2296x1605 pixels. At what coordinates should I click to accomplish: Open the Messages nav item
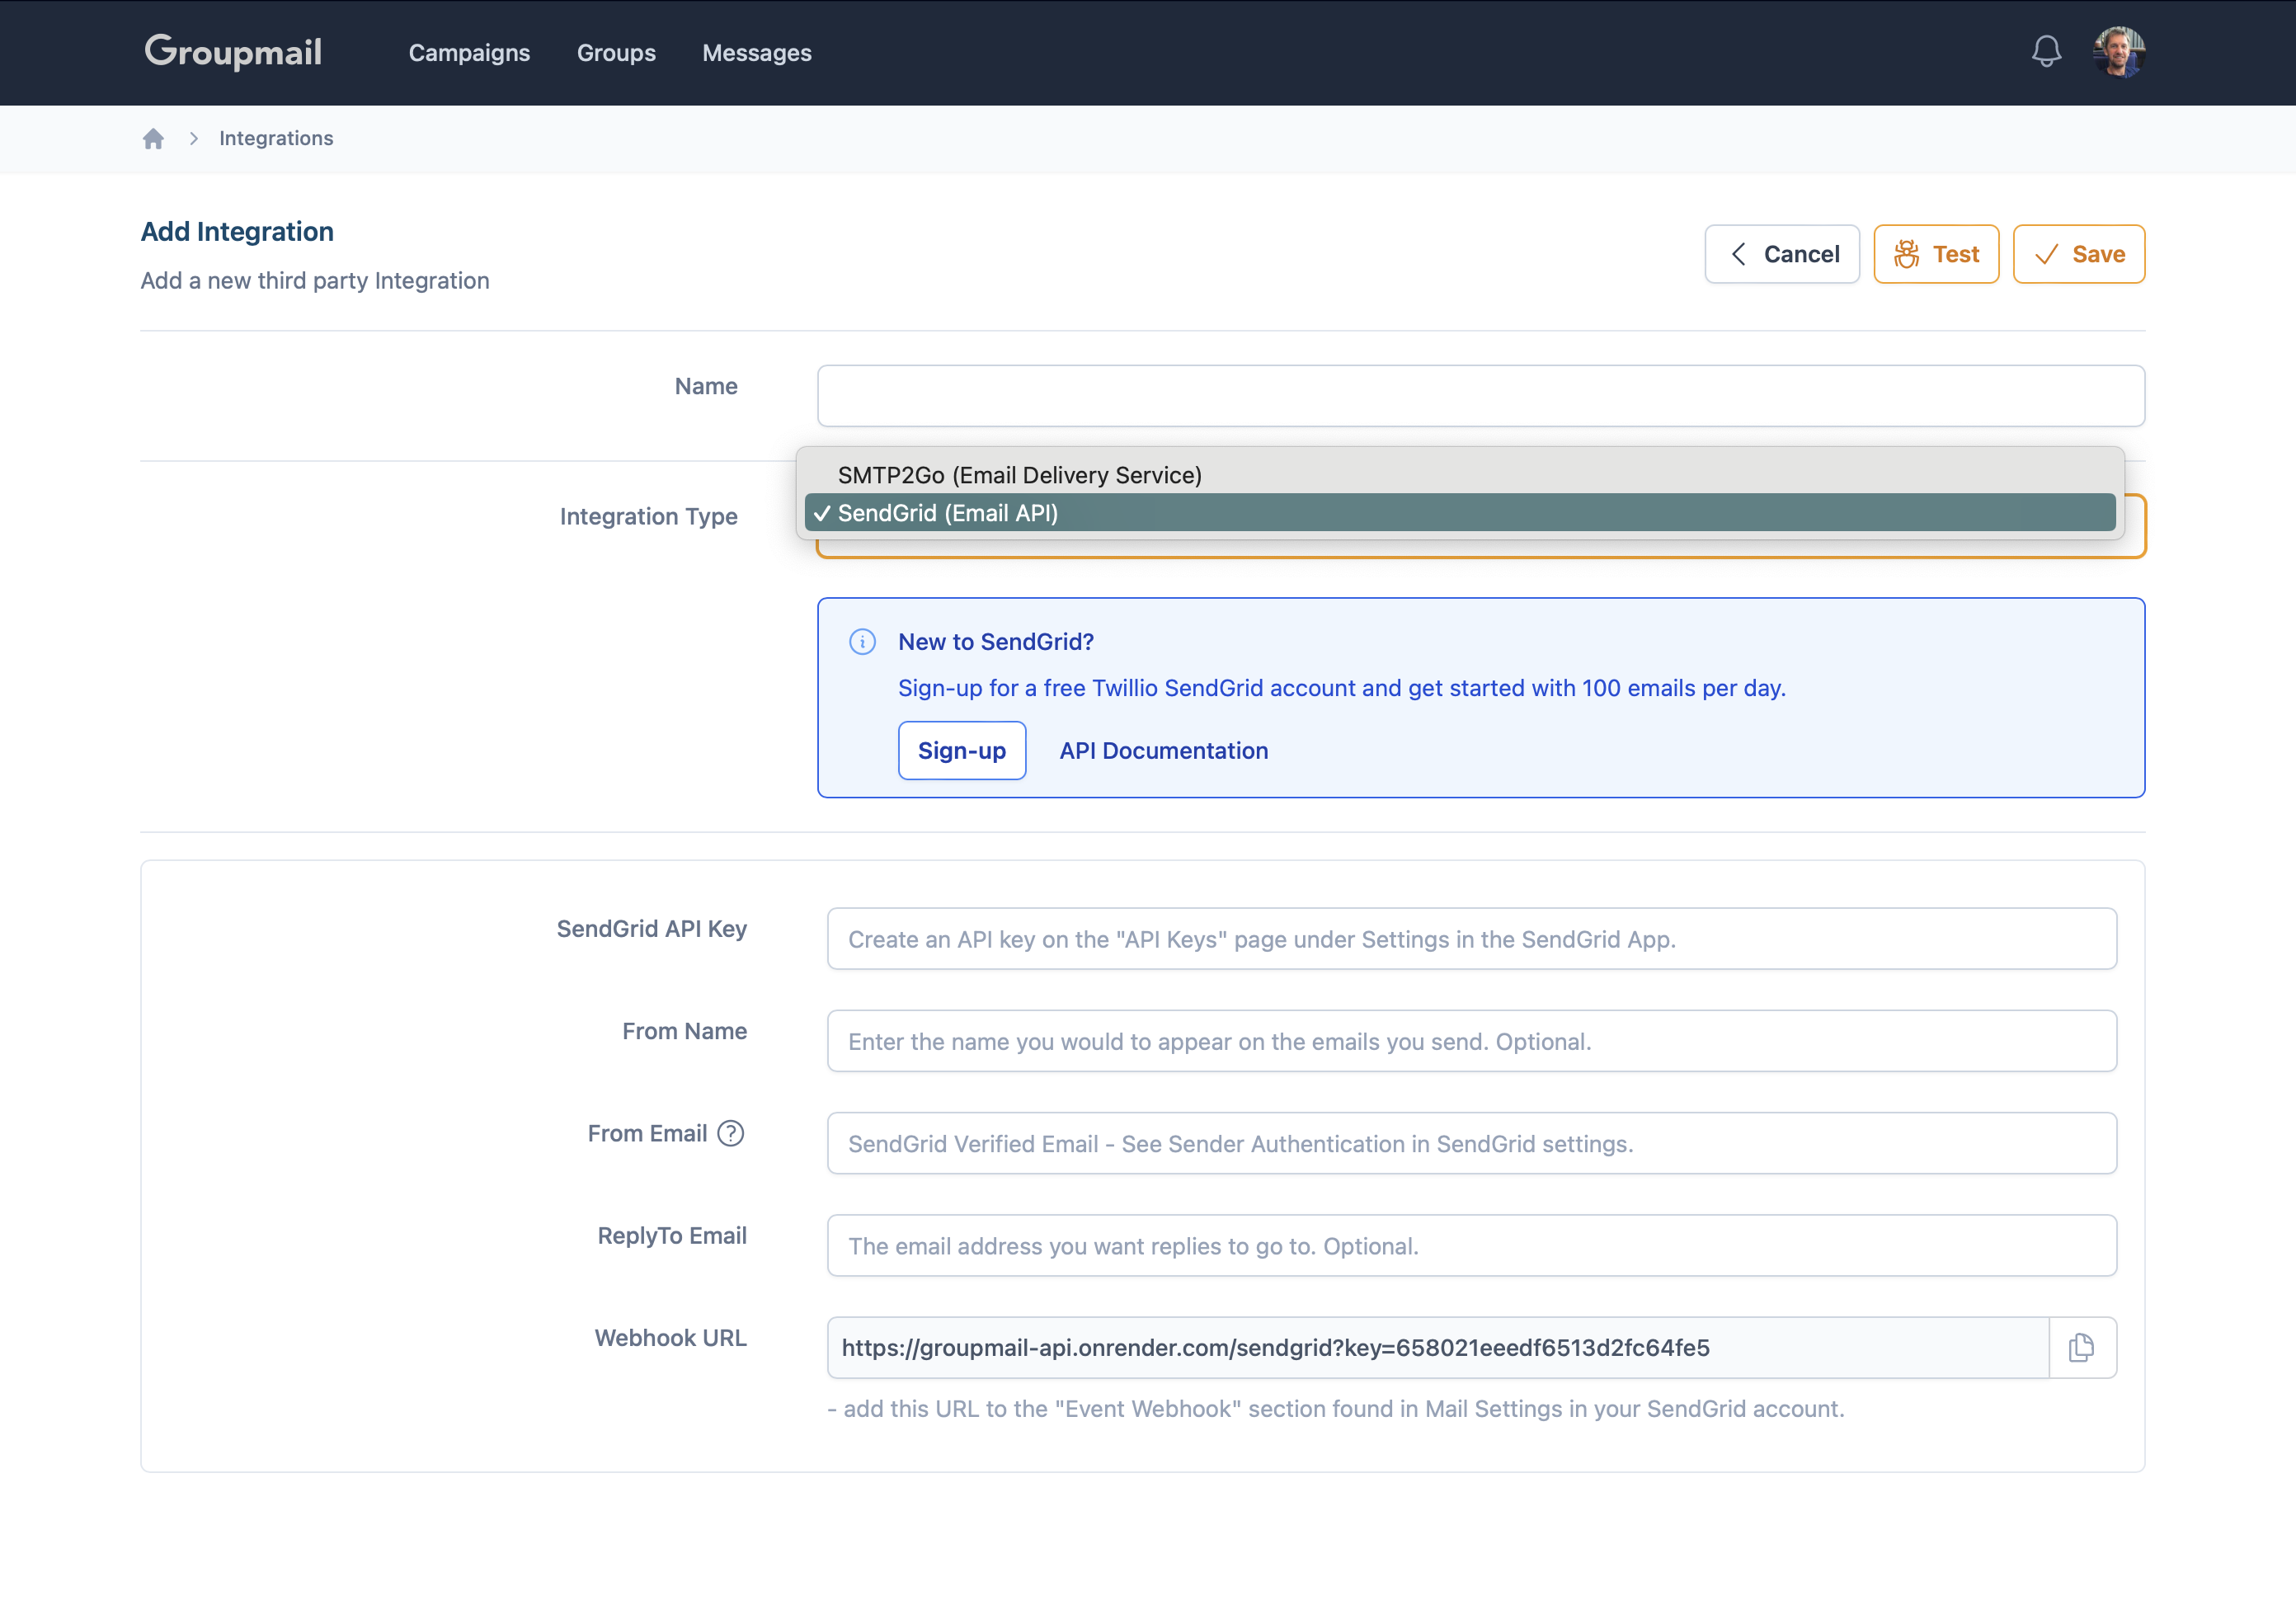[x=756, y=53]
